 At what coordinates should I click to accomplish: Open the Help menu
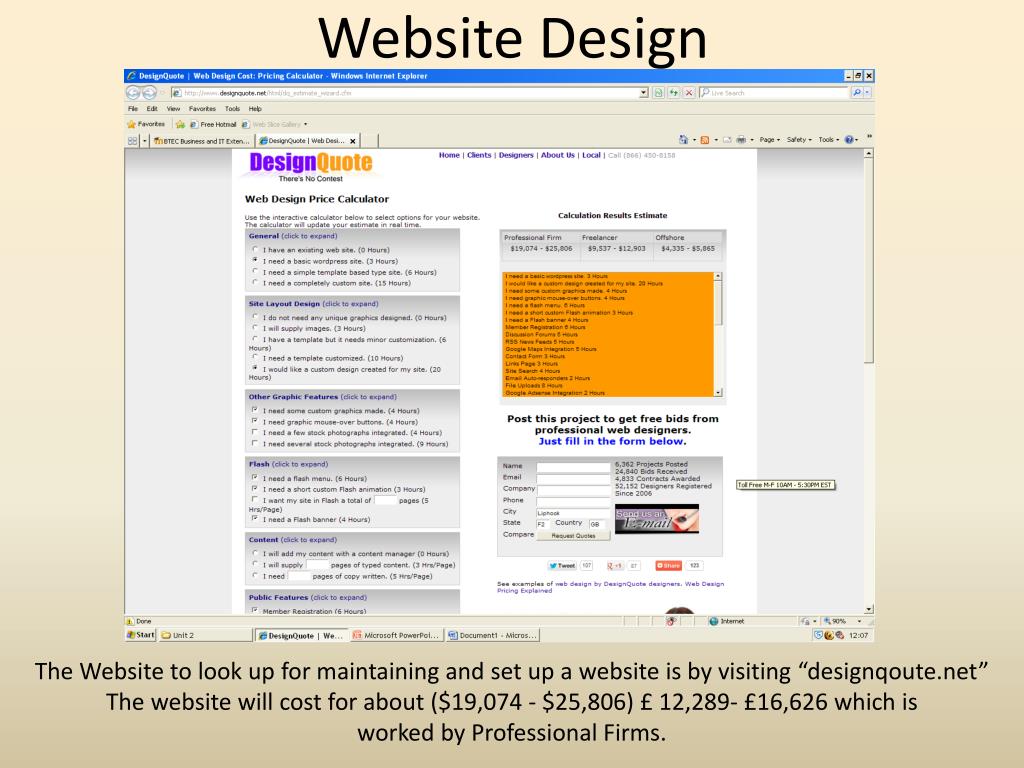(x=255, y=109)
